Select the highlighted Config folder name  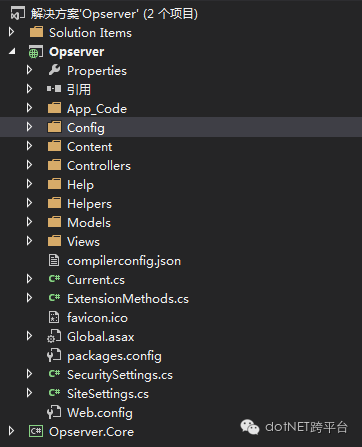pos(86,128)
